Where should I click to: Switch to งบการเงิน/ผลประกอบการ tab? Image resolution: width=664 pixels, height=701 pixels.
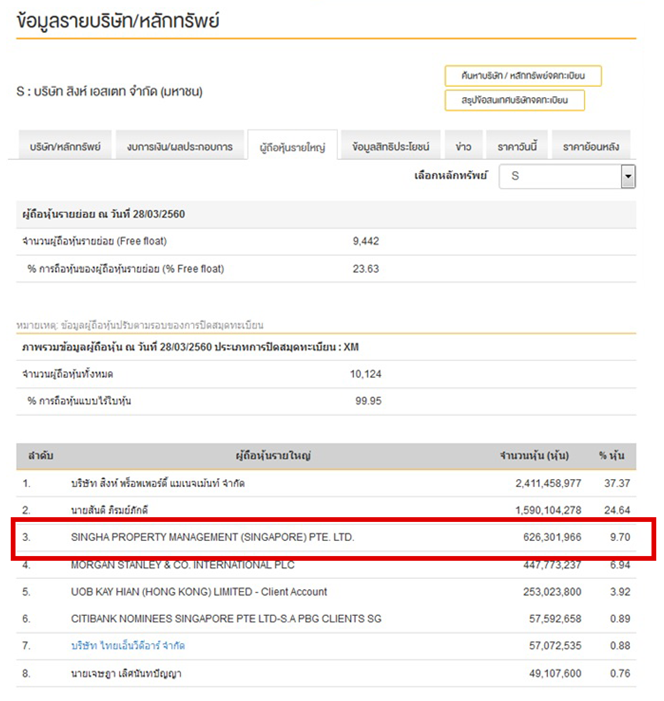[180, 147]
